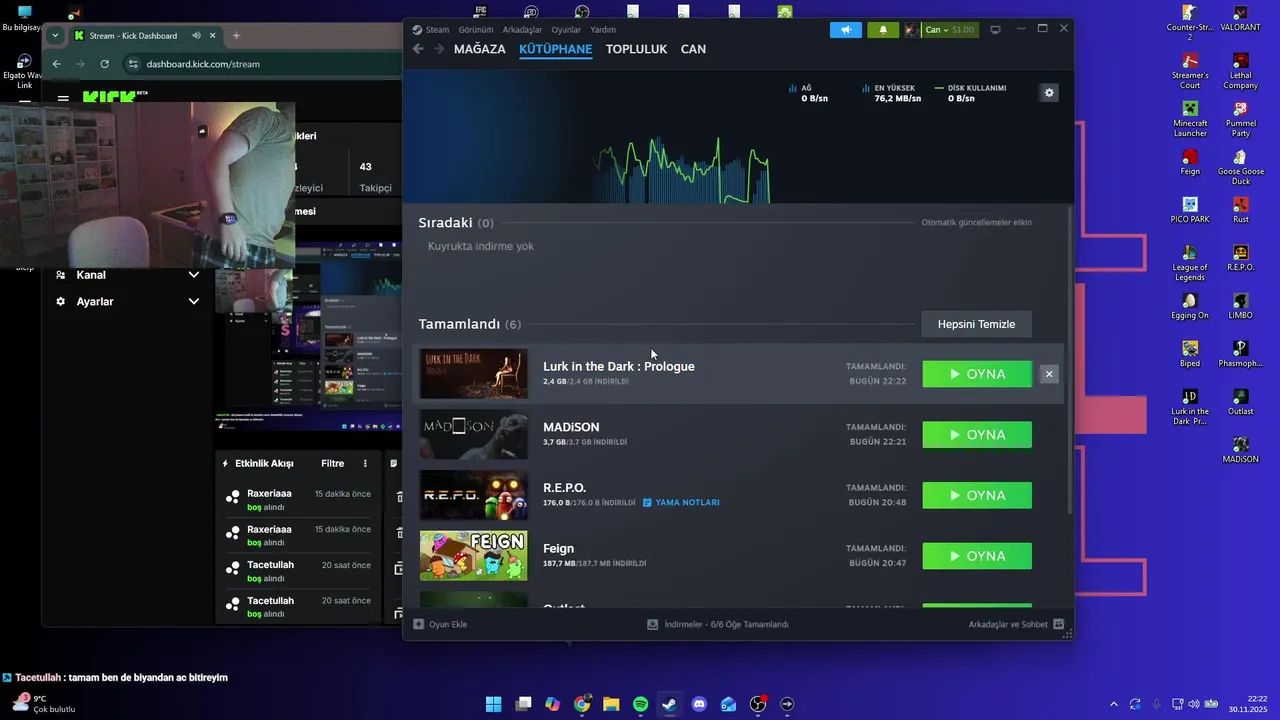Open the Kick hamburger menu
The height and width of the screenshot is (720, 1280).
[x=63, y=99]
